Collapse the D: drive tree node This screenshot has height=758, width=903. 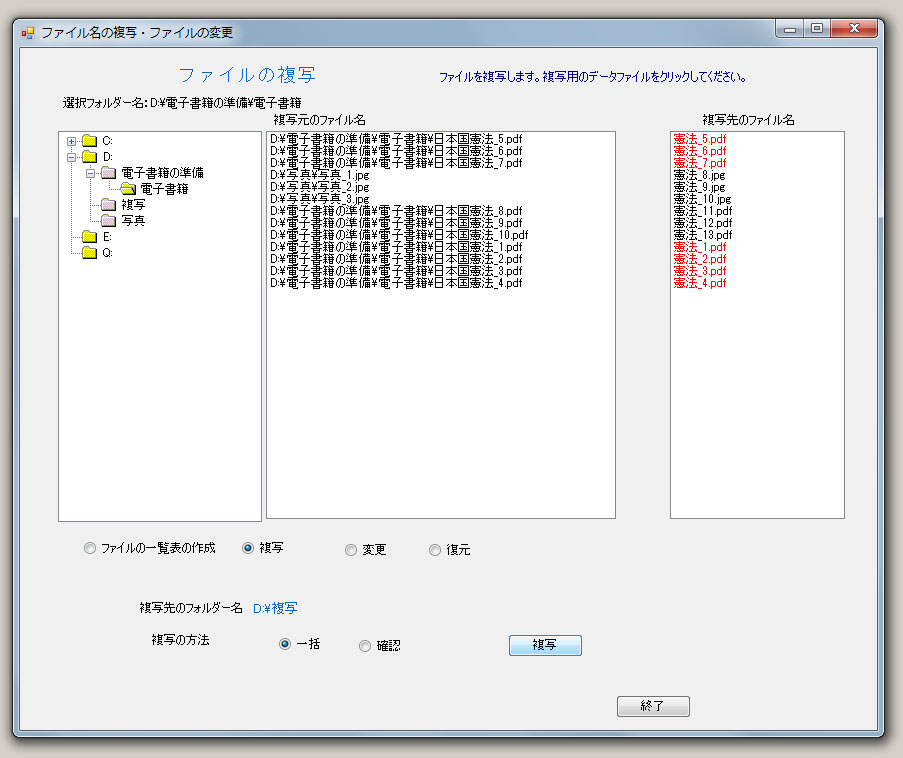click(72, 157)
